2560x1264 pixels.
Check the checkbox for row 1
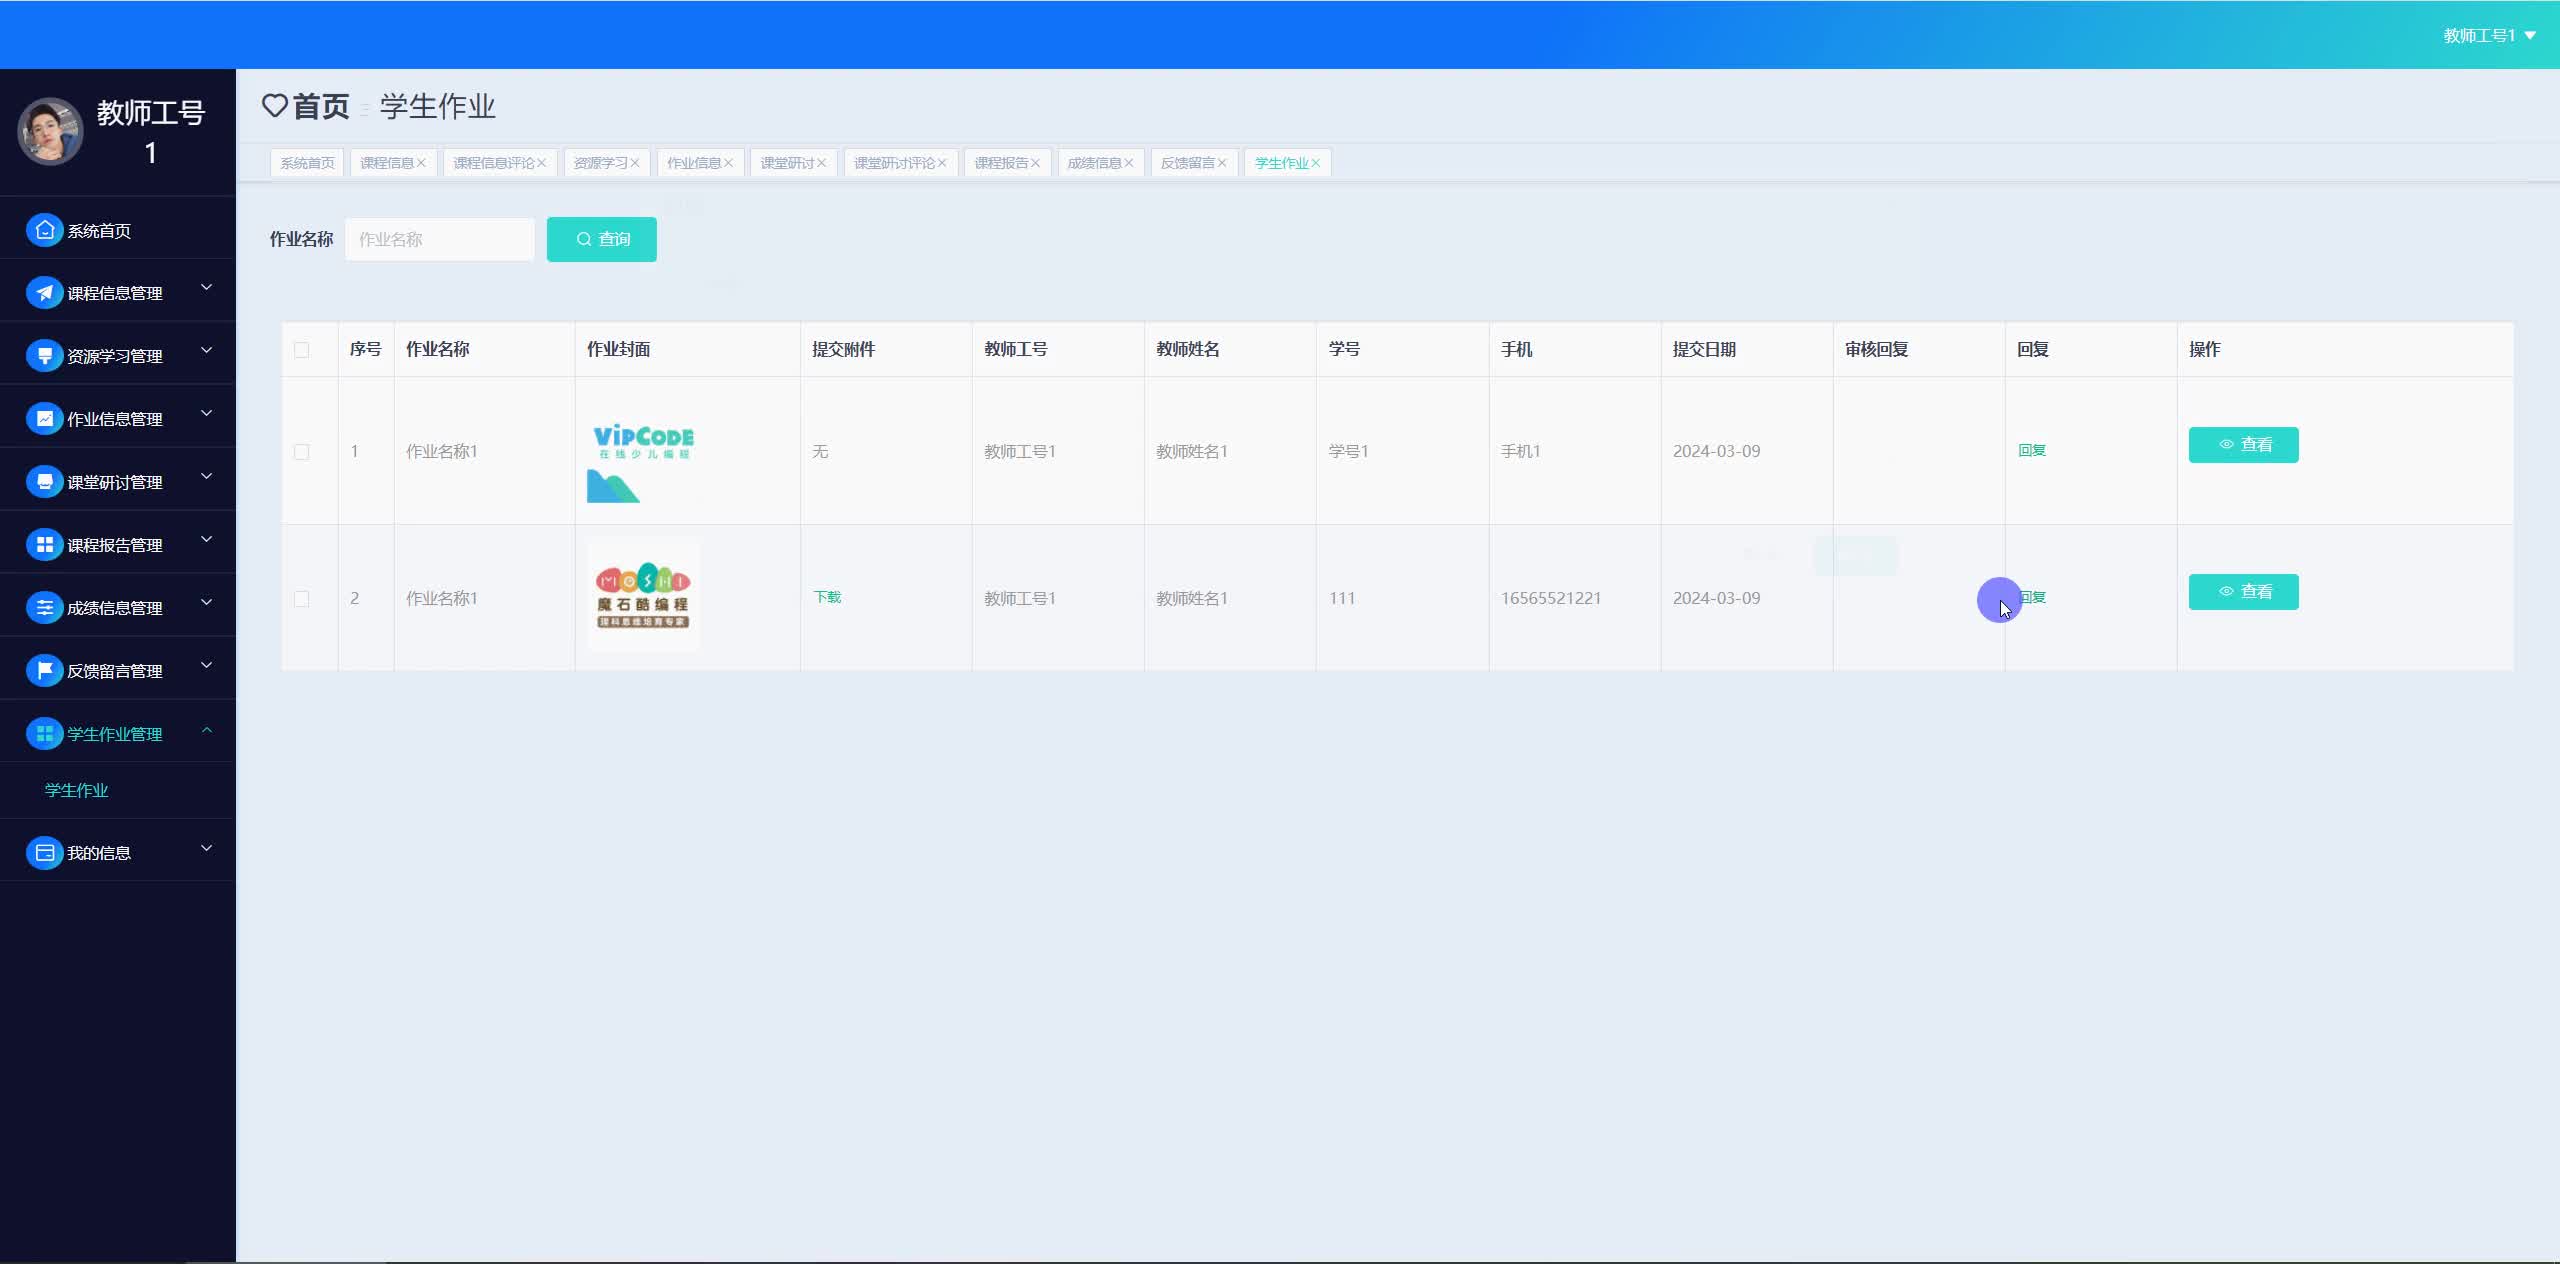(x=301, y=452)
